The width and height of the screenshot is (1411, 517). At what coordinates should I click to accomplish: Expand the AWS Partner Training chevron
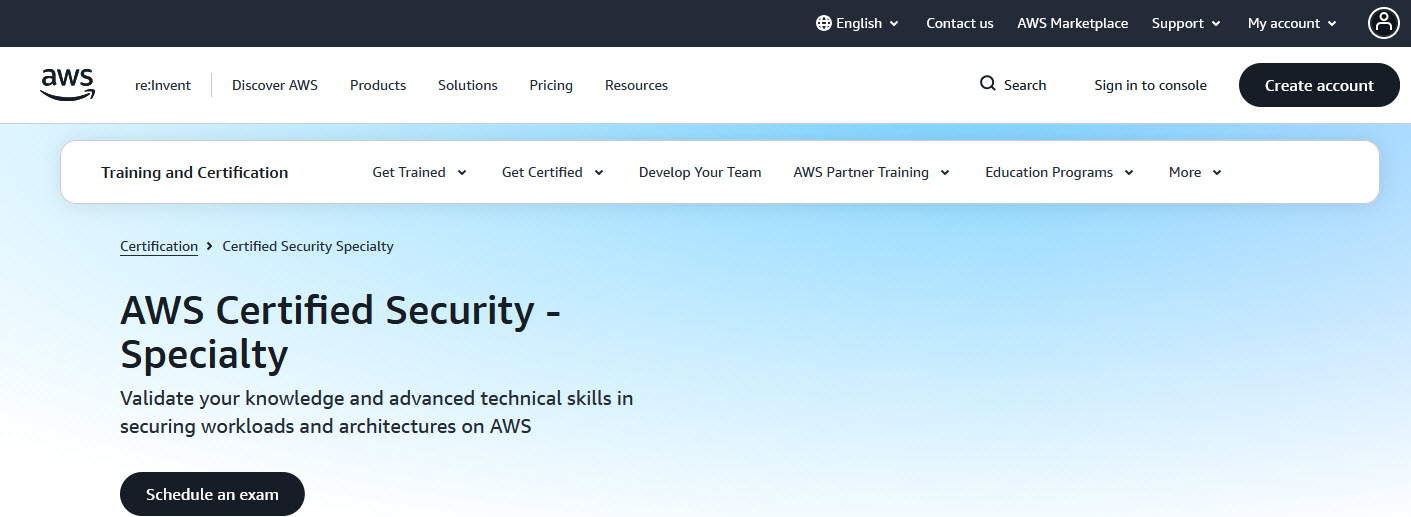(946, 173)
